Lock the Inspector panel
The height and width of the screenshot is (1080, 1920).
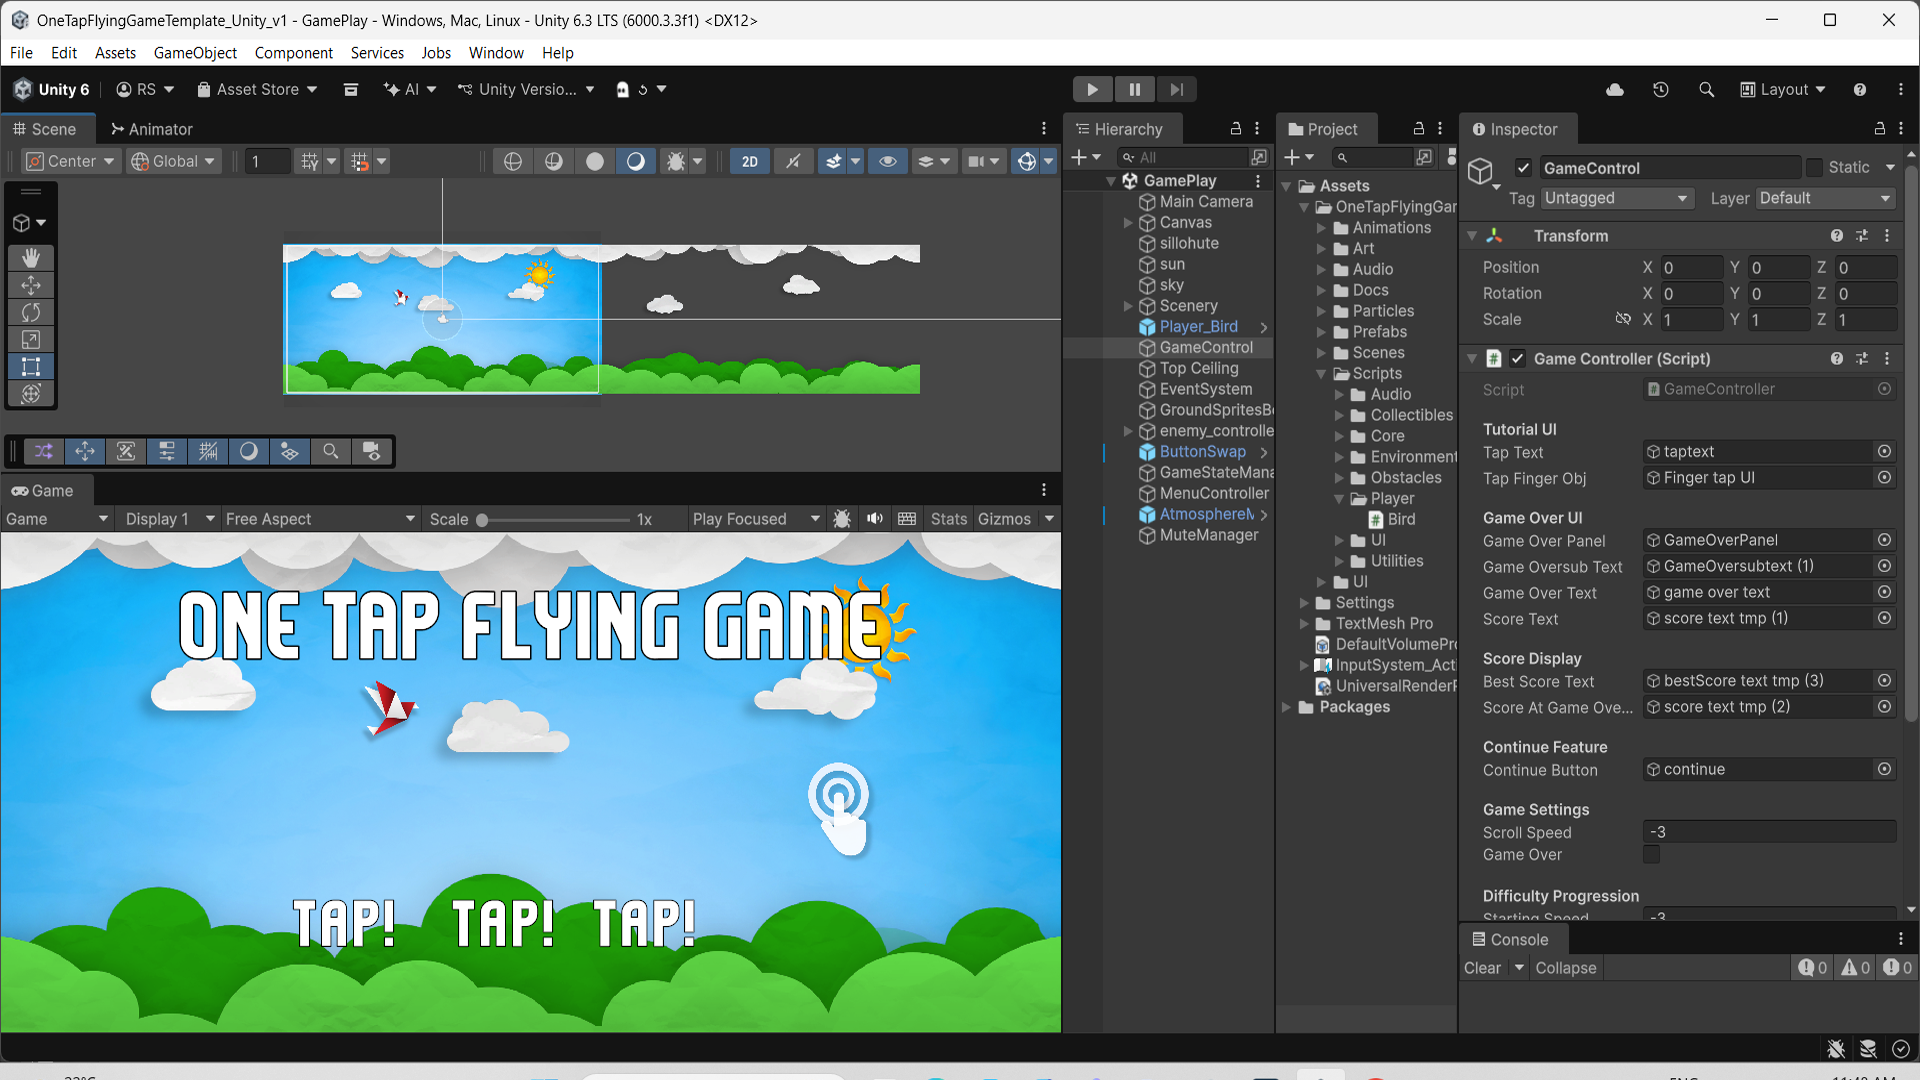click(x=1880, y=129)
